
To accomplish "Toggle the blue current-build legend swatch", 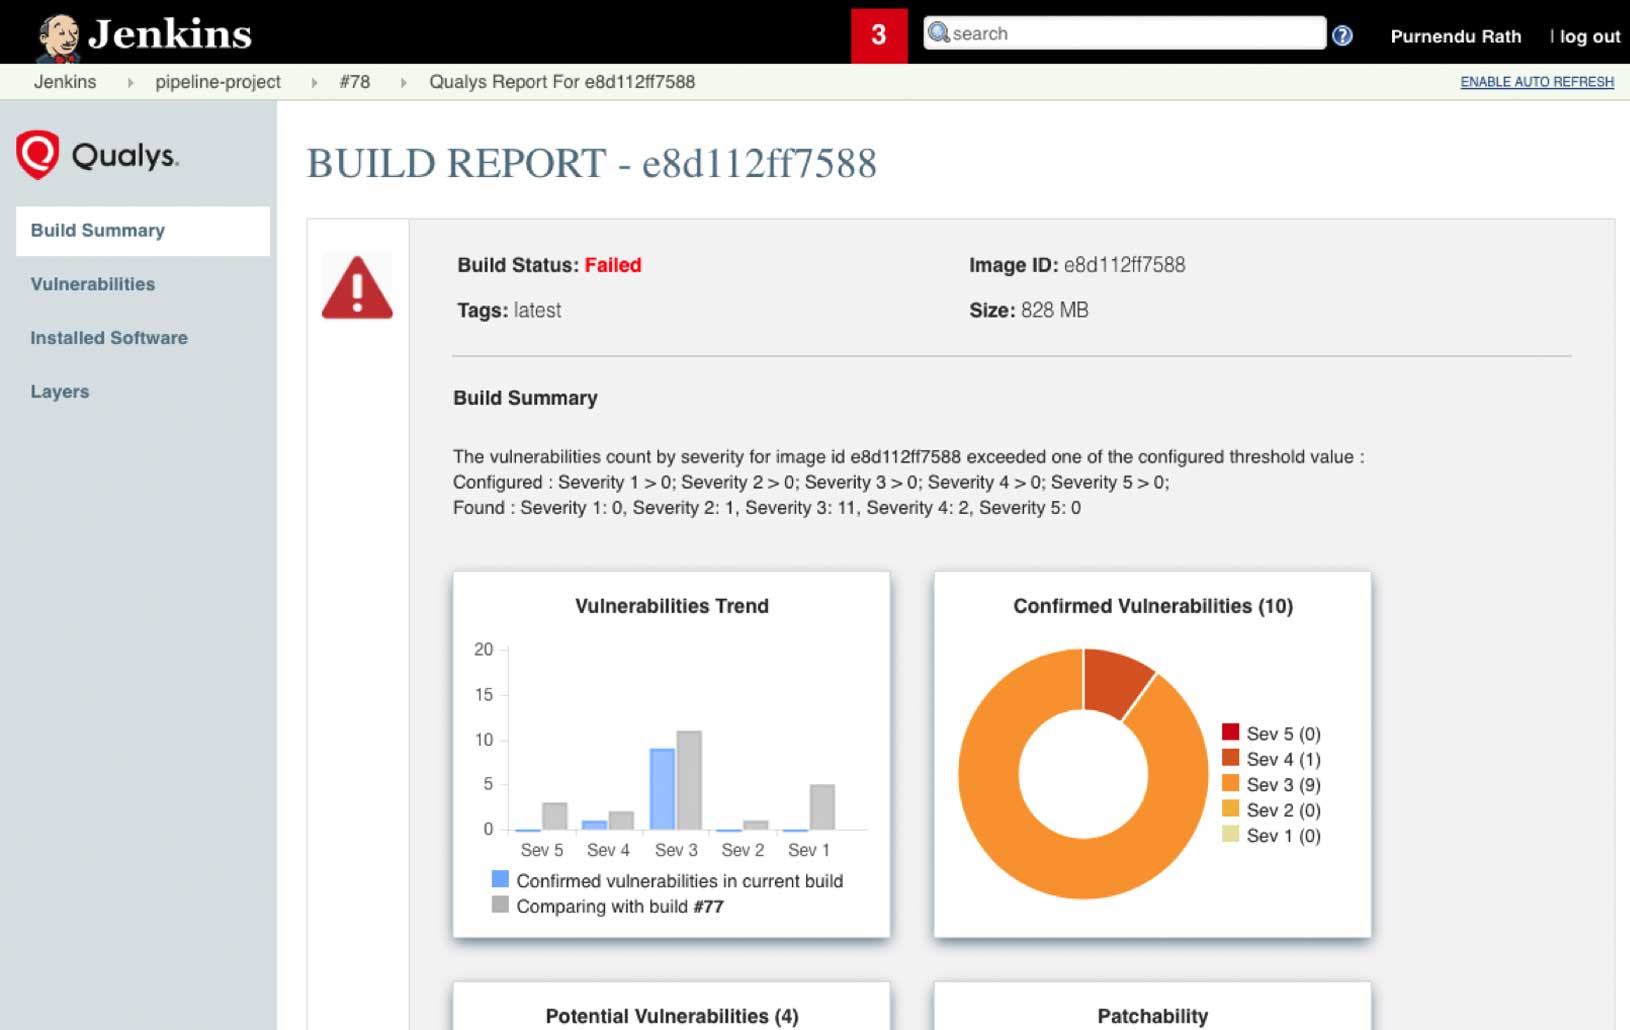I will pyautogui.click(x=500, y=879).
